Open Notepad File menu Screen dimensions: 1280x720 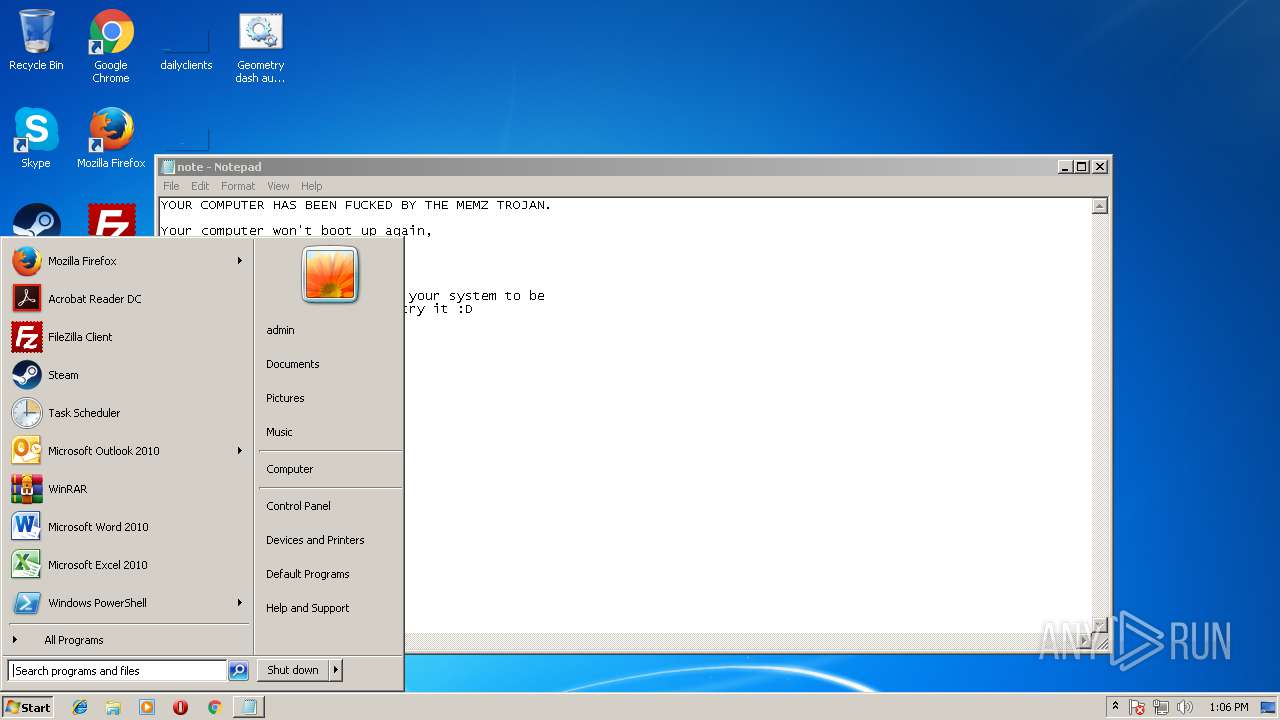click(171, 186)
